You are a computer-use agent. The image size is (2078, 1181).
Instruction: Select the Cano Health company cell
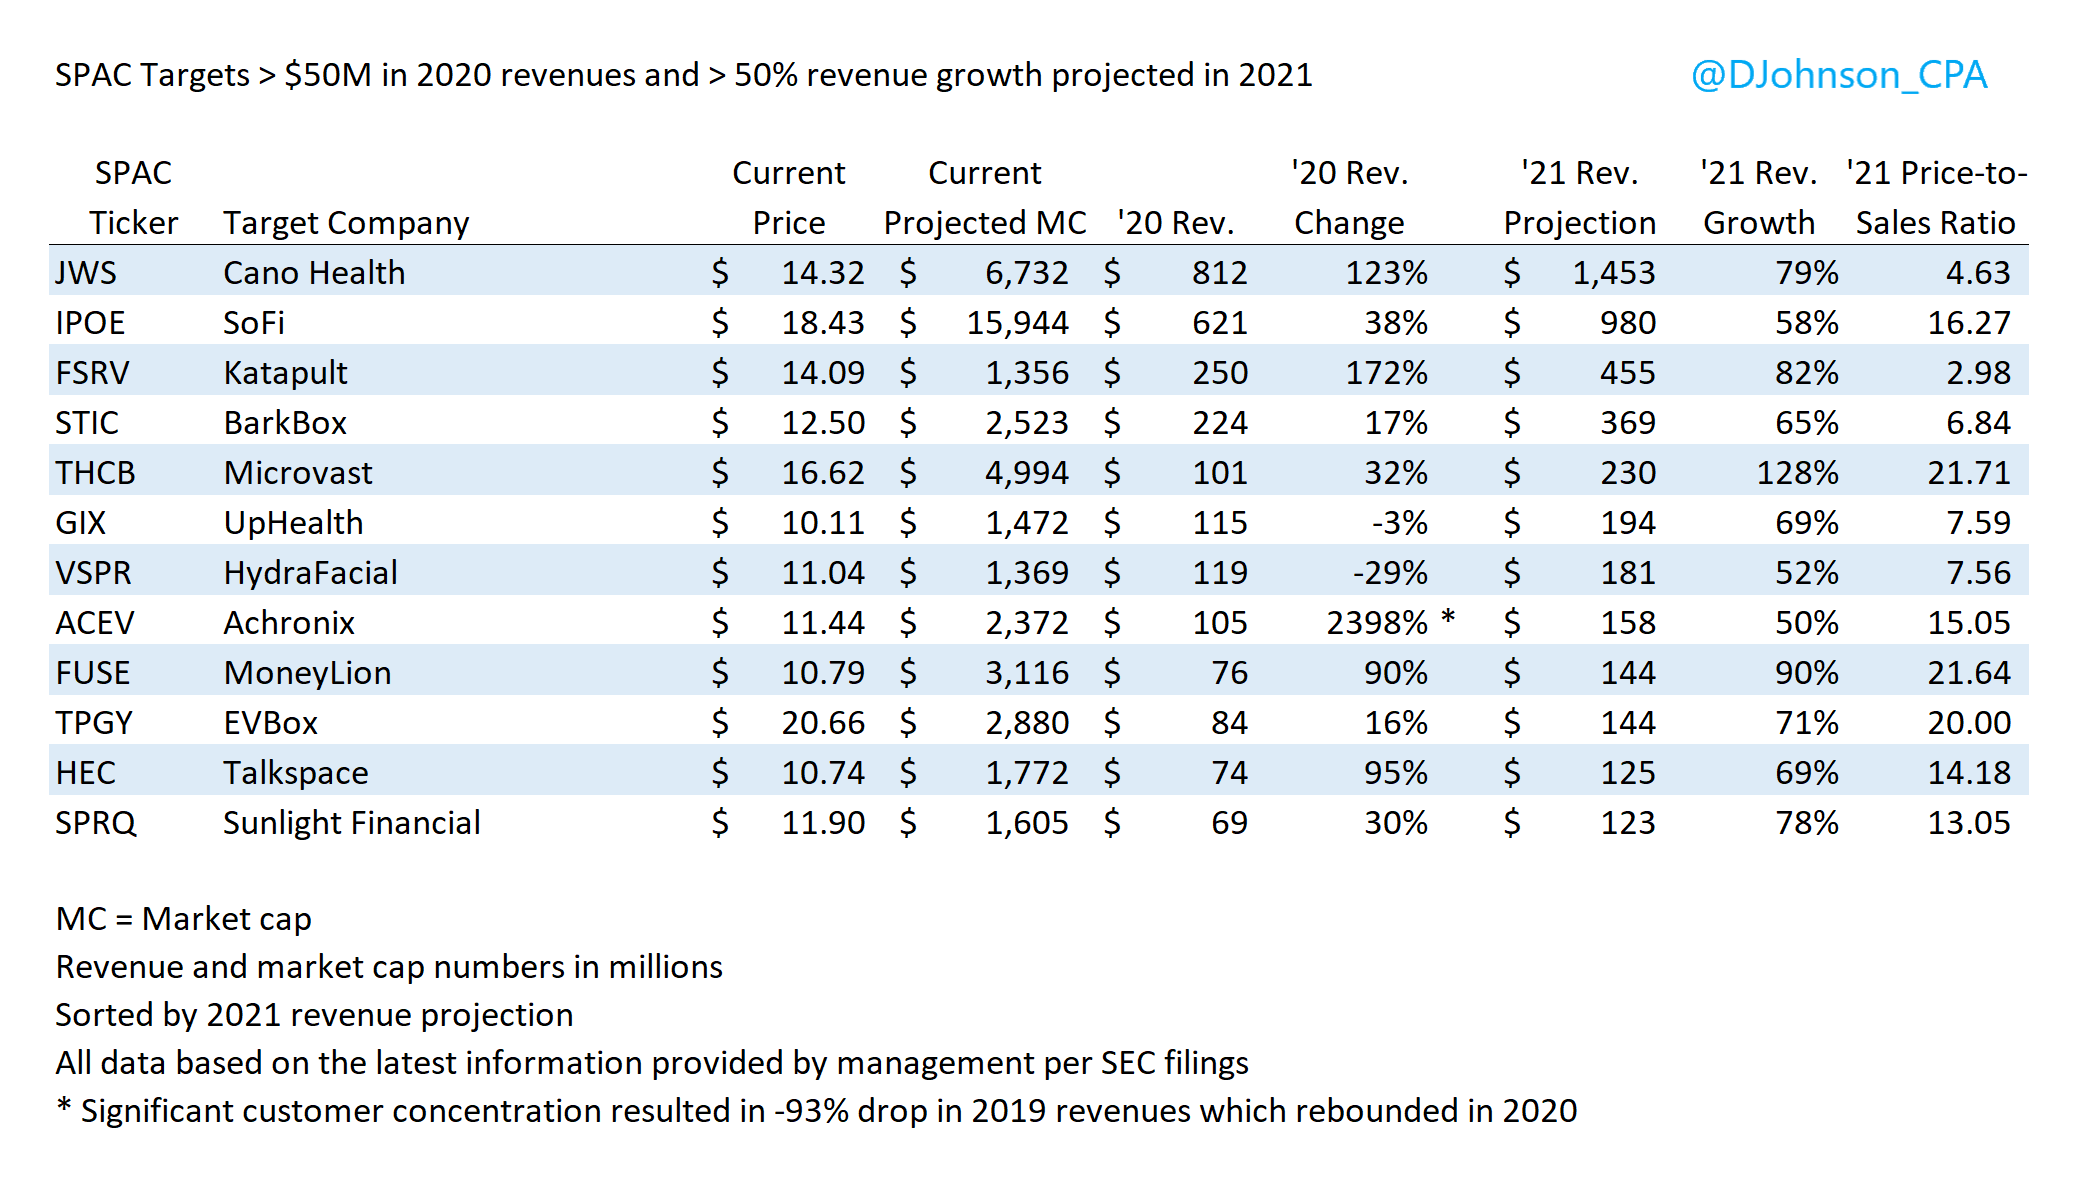[314, 273]
